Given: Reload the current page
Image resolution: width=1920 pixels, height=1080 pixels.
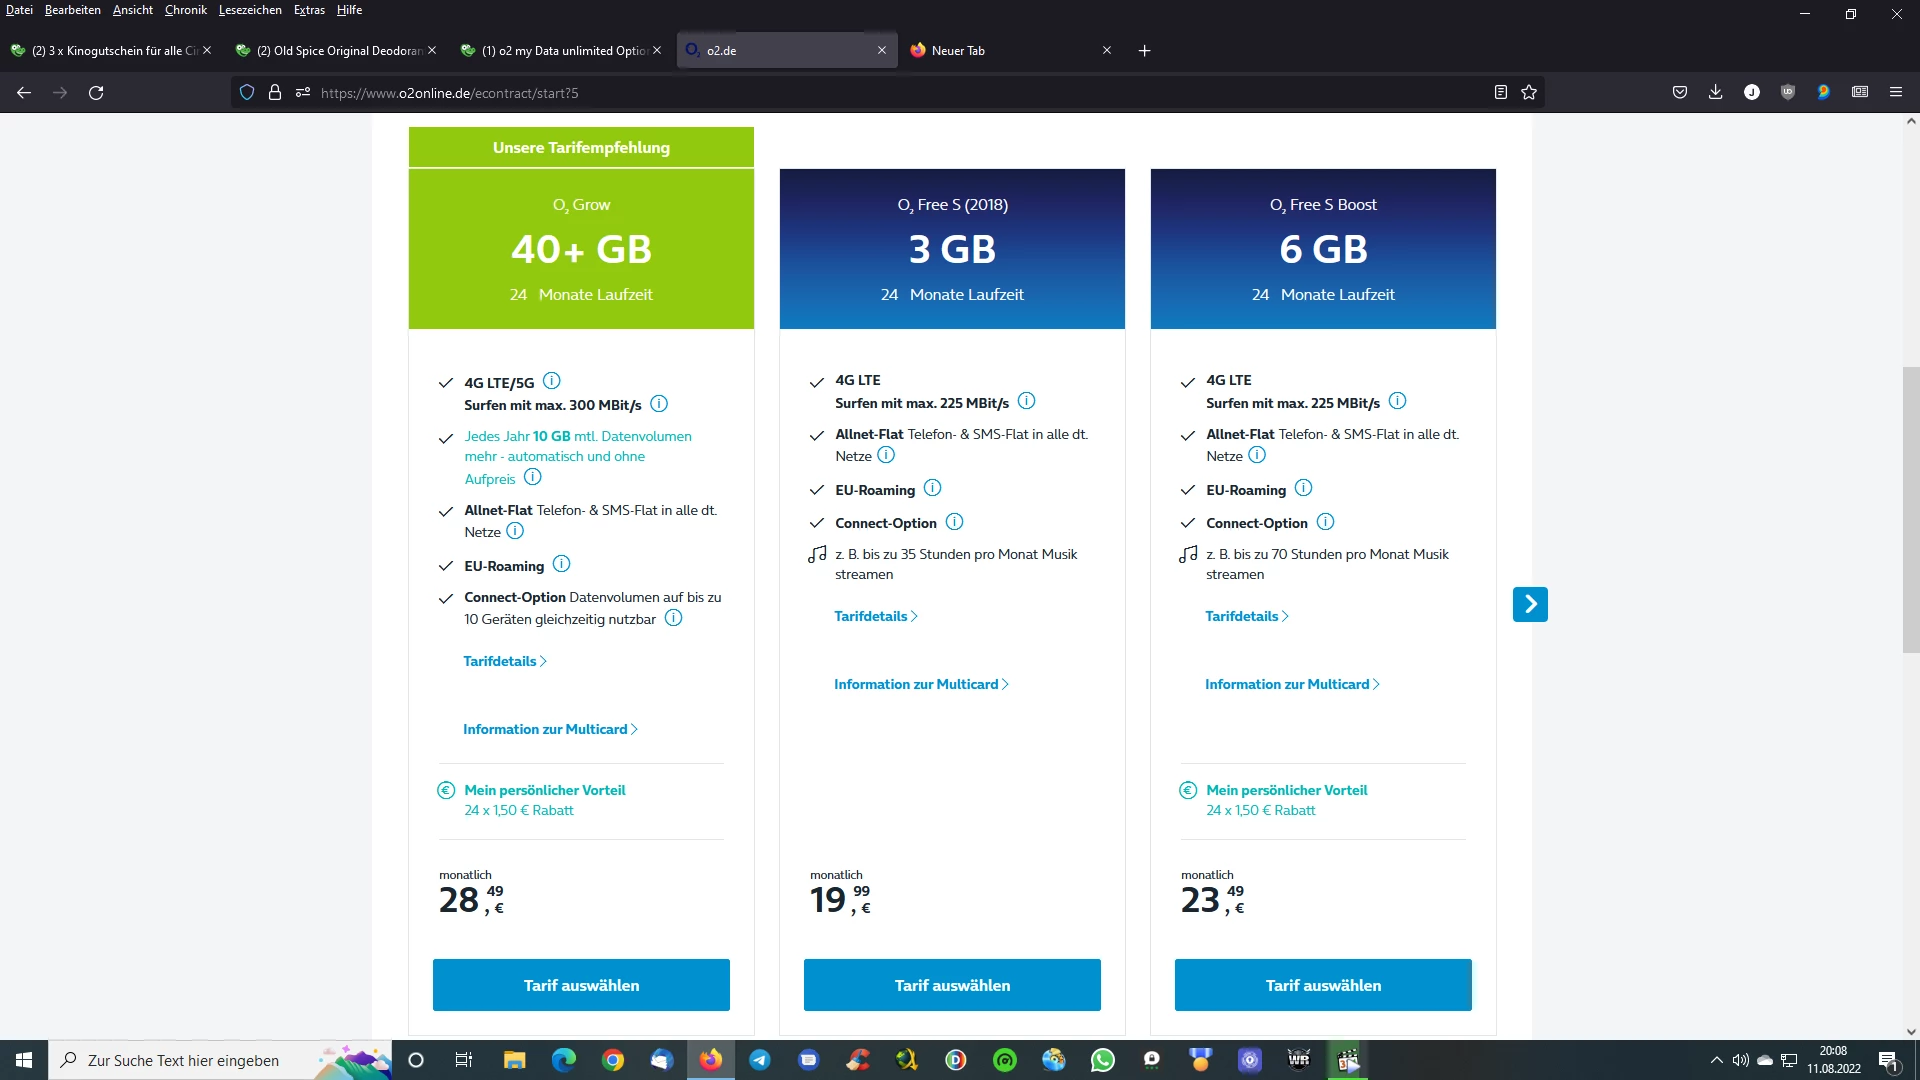Looking at the screenshot, I should point(96,92).
